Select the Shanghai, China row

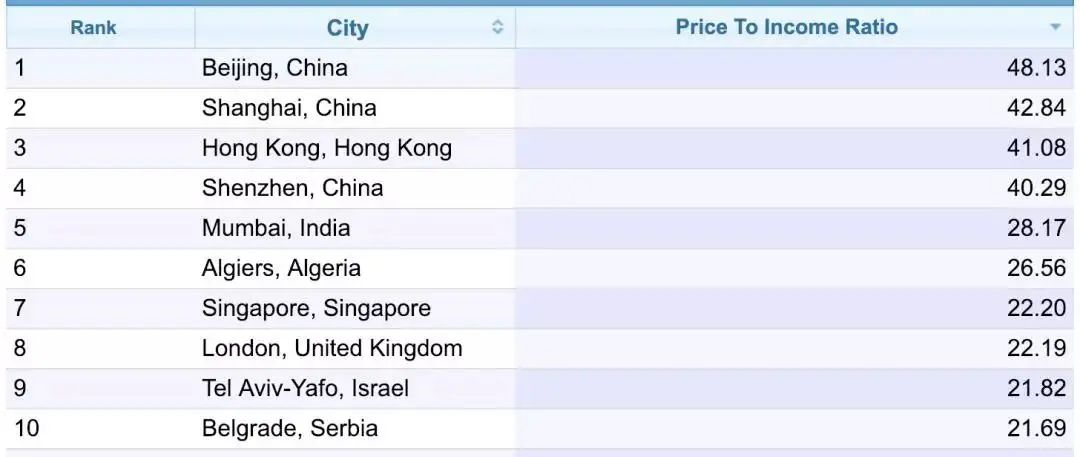[x=540, y=108]
